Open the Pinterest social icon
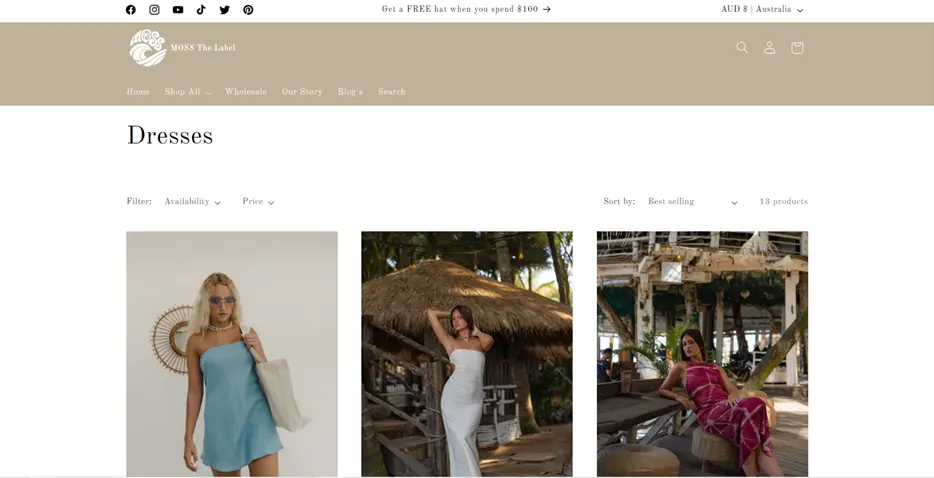The height and width of the screenshot is (478, 934). point(248,10)
